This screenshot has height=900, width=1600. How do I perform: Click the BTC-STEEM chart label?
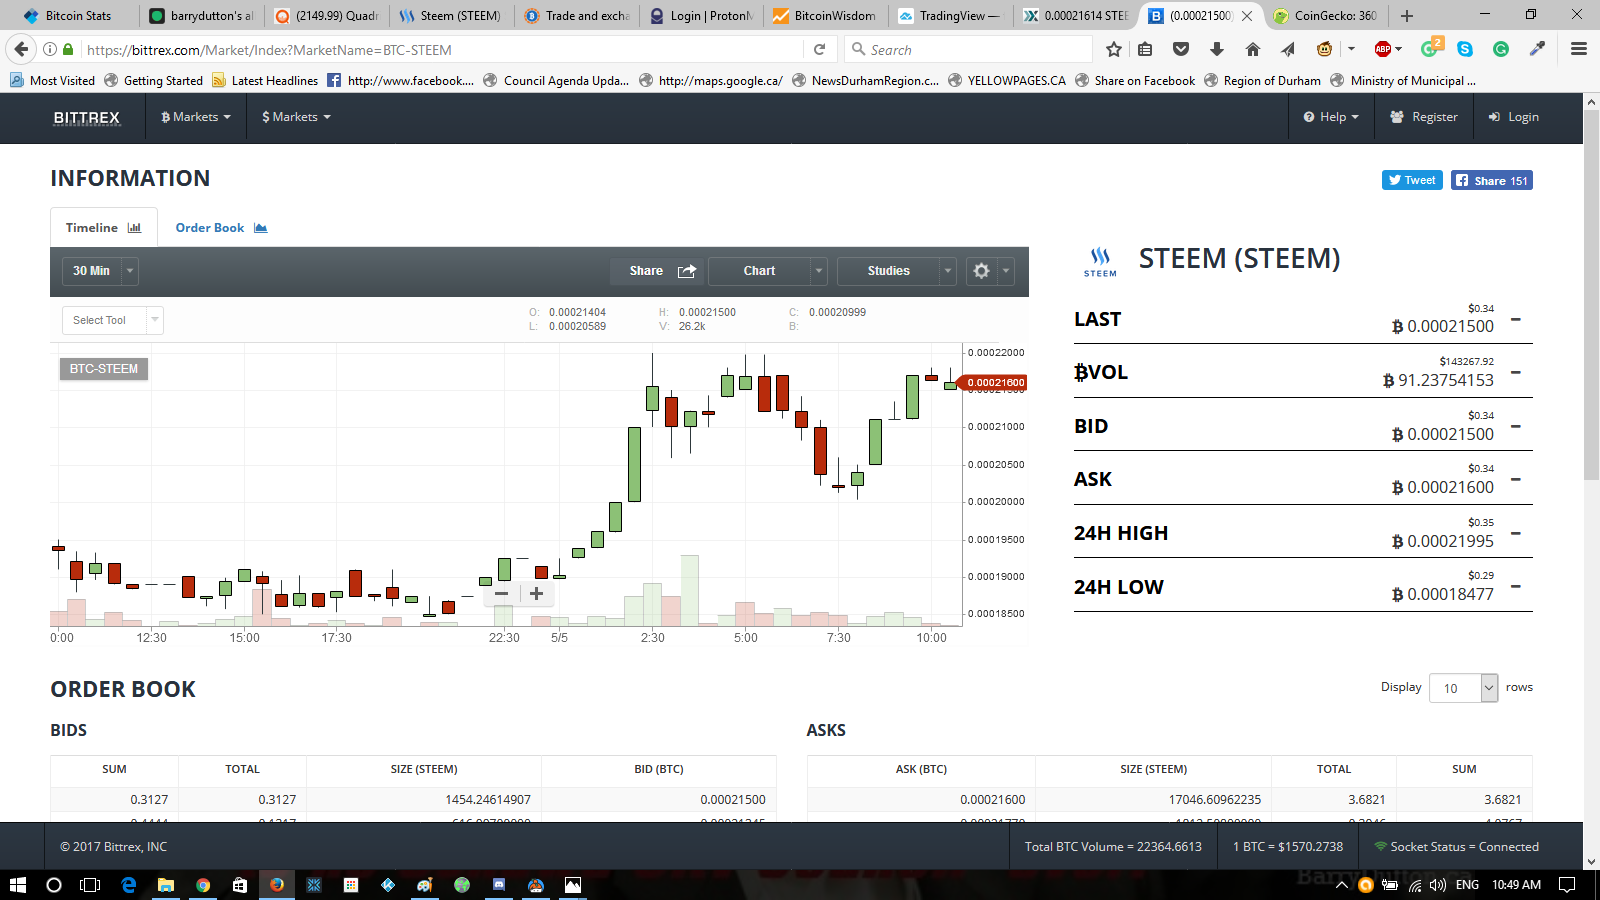pyautogui.click(x=104, y=369)
